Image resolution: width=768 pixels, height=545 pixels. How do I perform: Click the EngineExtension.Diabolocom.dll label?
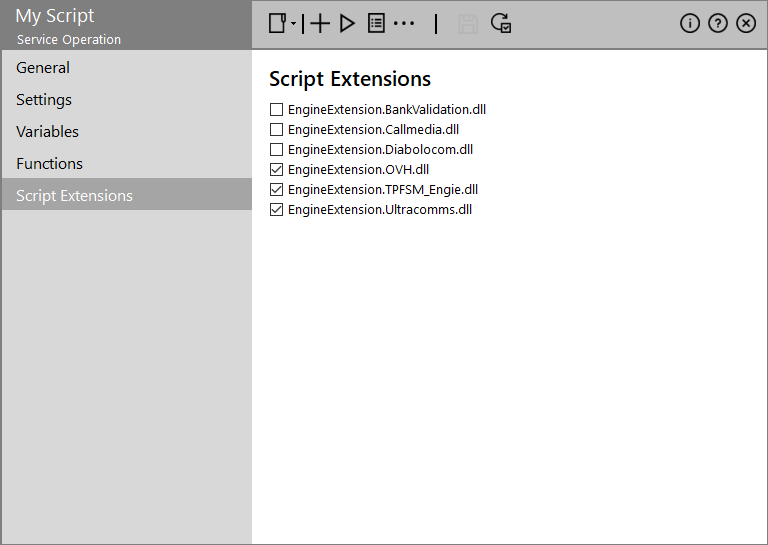(381, 150)
